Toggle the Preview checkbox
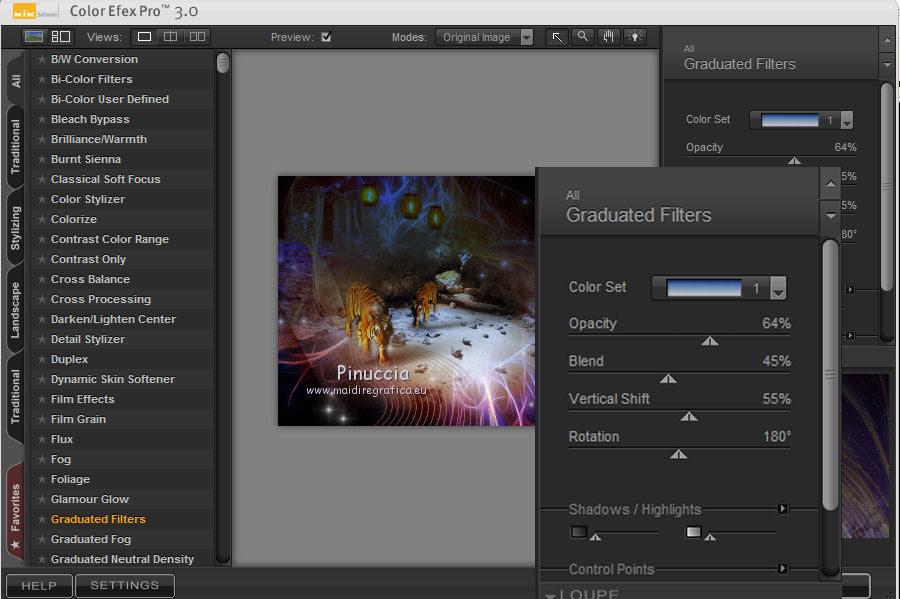 point(326,37)
